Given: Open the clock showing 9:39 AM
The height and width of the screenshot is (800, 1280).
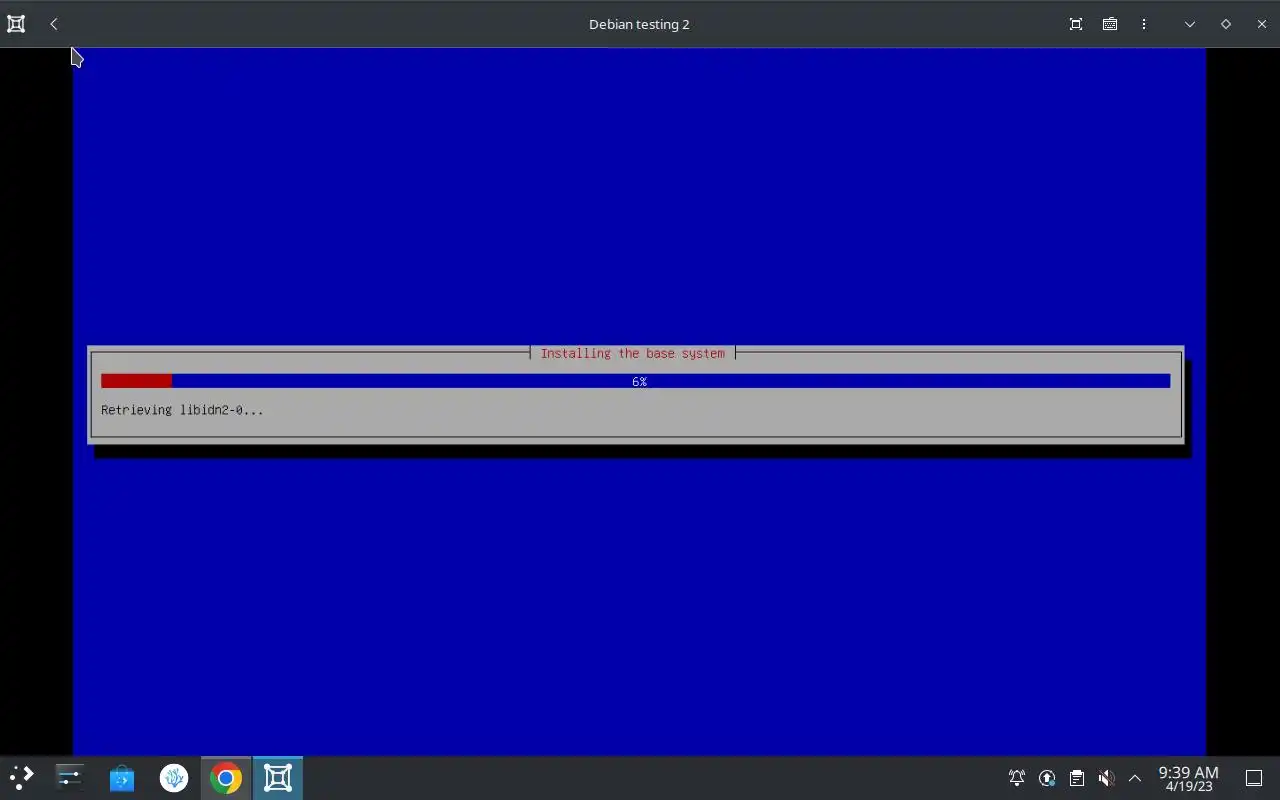Looking at the screenshot, I should (x=1188, y=778).
